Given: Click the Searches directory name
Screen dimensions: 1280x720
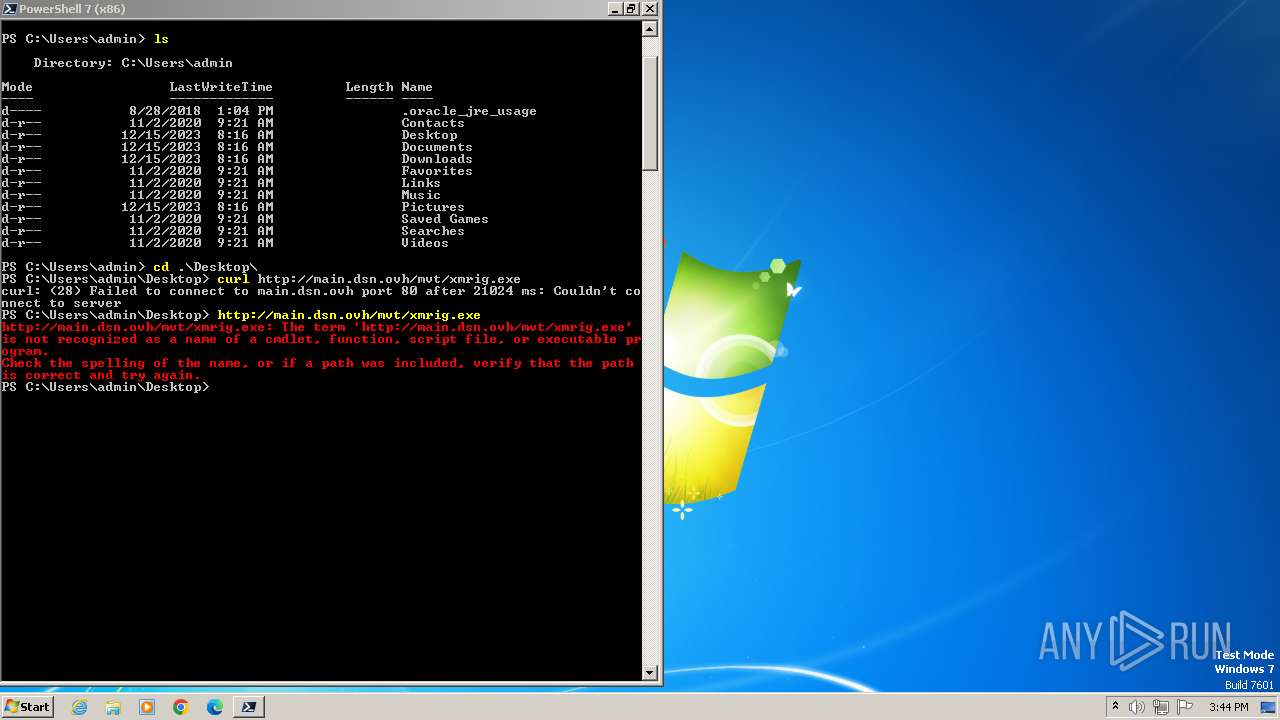Looking at the screenshot, I should [x=433, y=231].
